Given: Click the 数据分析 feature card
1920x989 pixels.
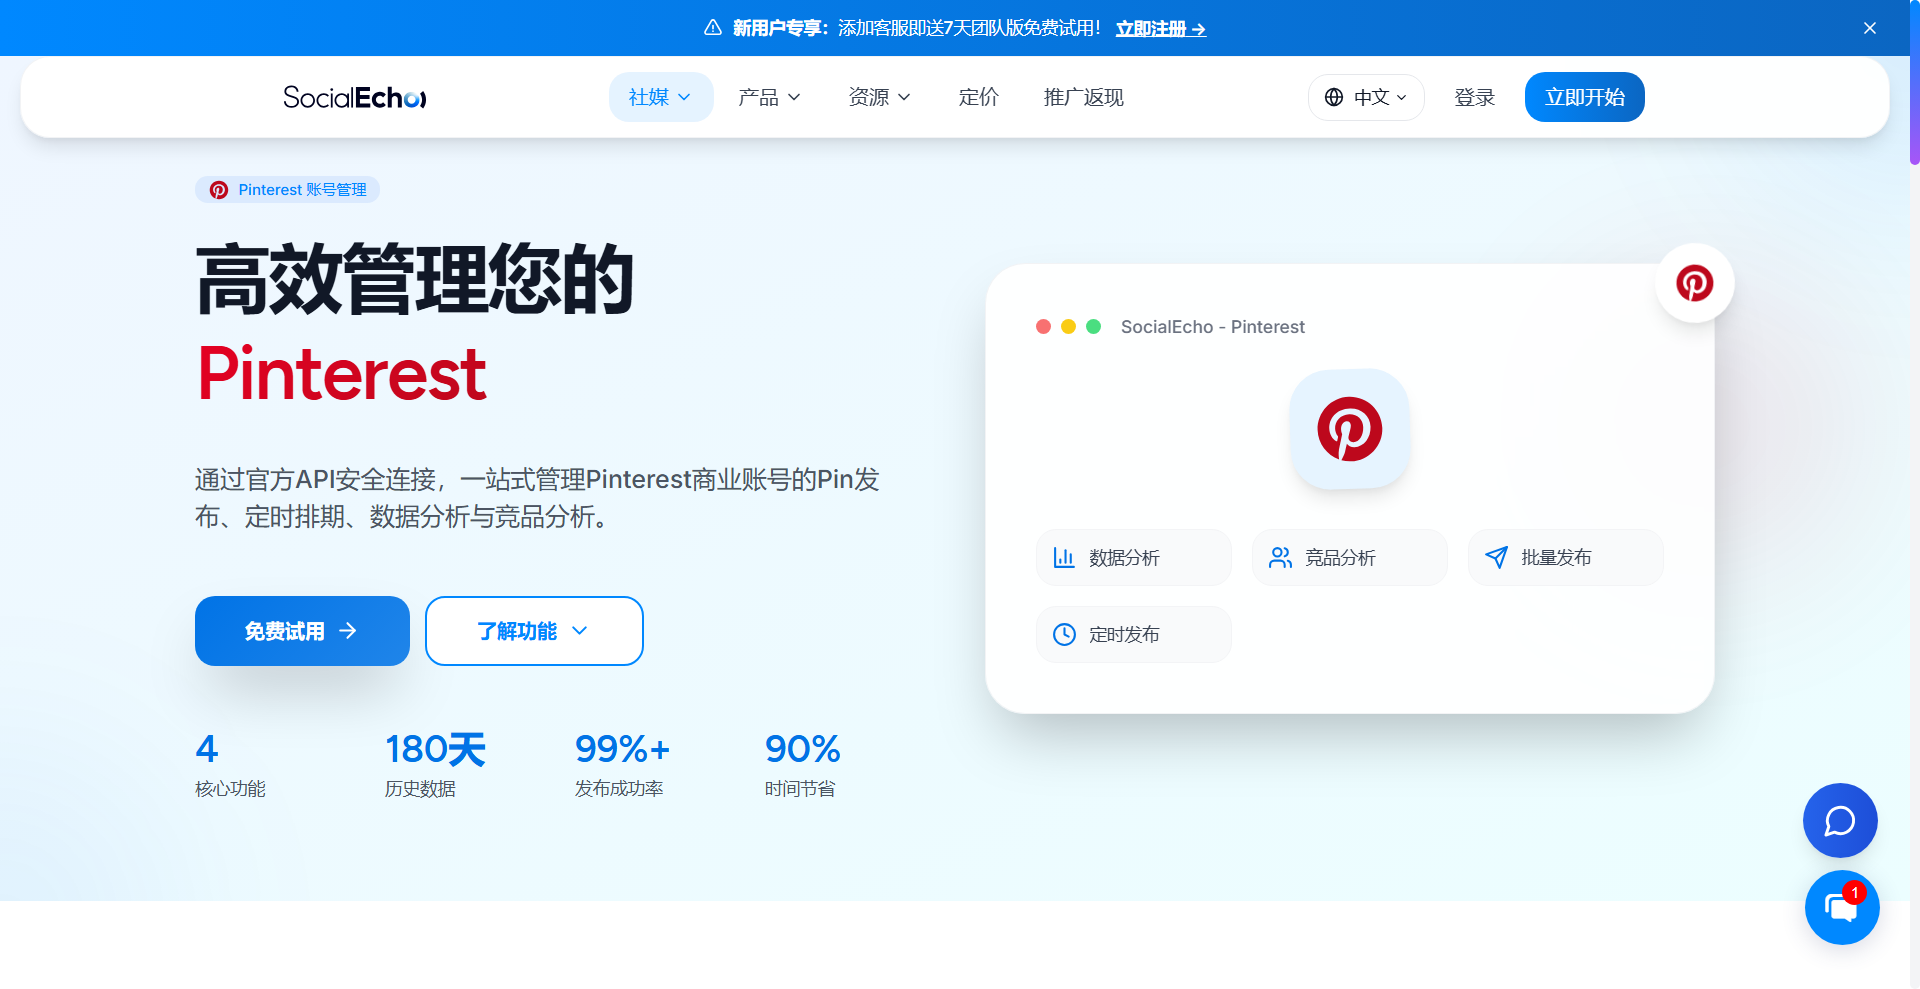Looking at the screenshot, I should (x=1134, y=558).
